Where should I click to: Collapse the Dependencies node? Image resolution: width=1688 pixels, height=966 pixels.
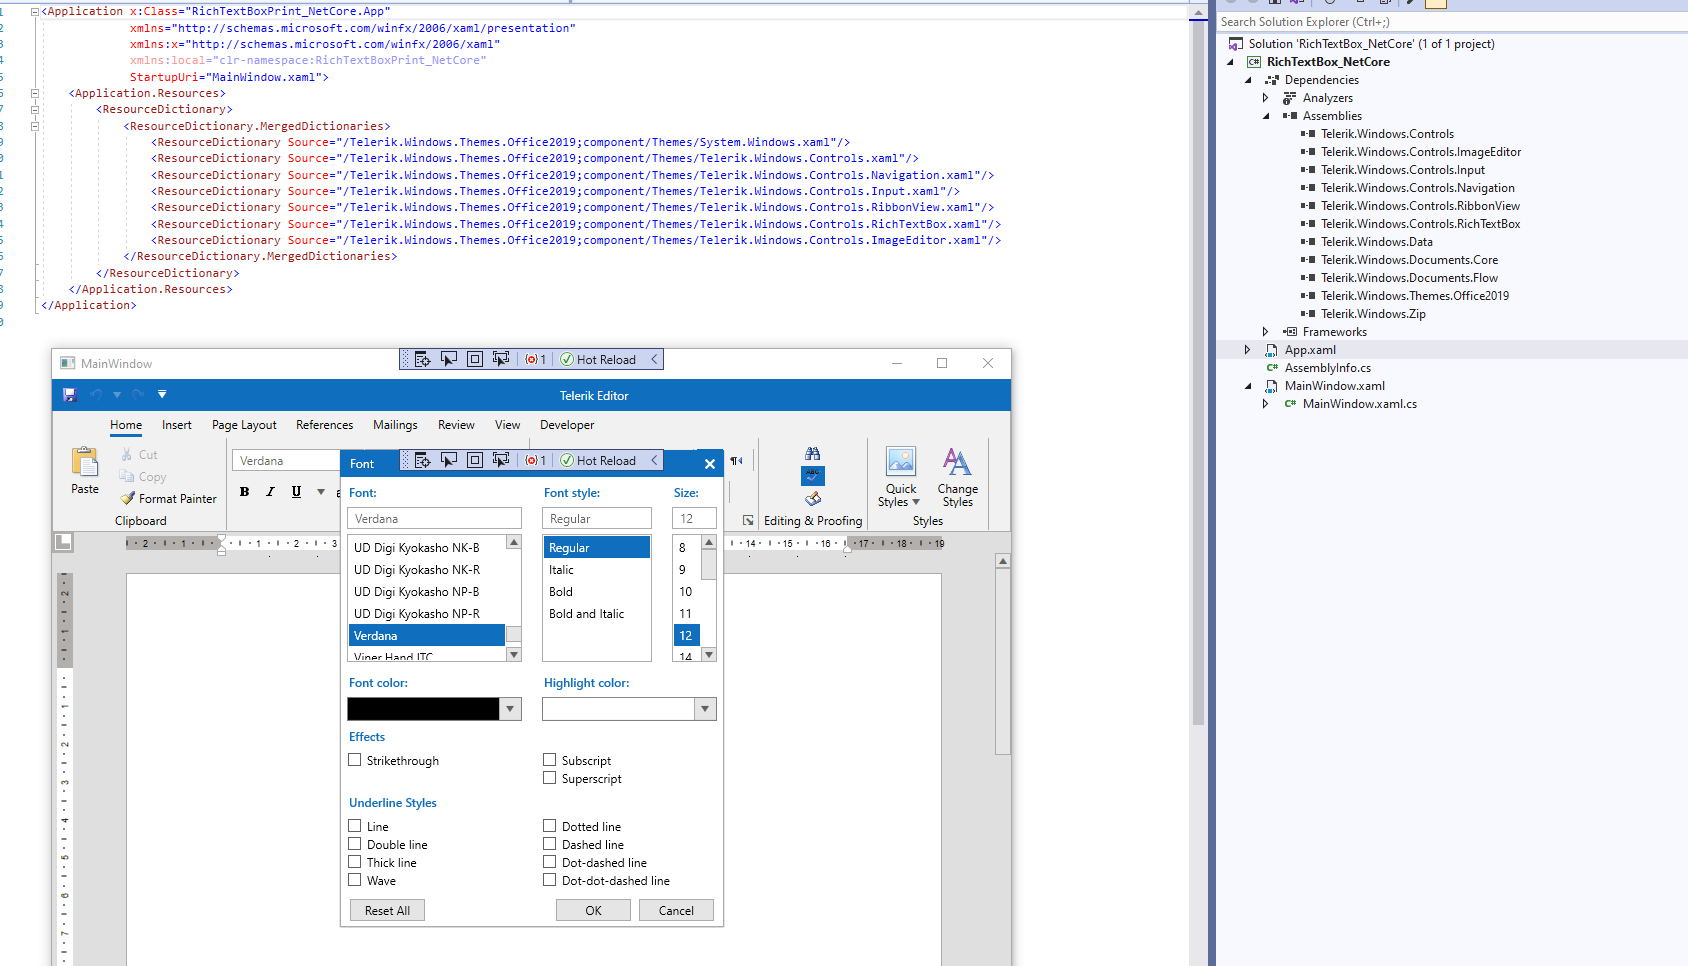[x=1247, y=80]
